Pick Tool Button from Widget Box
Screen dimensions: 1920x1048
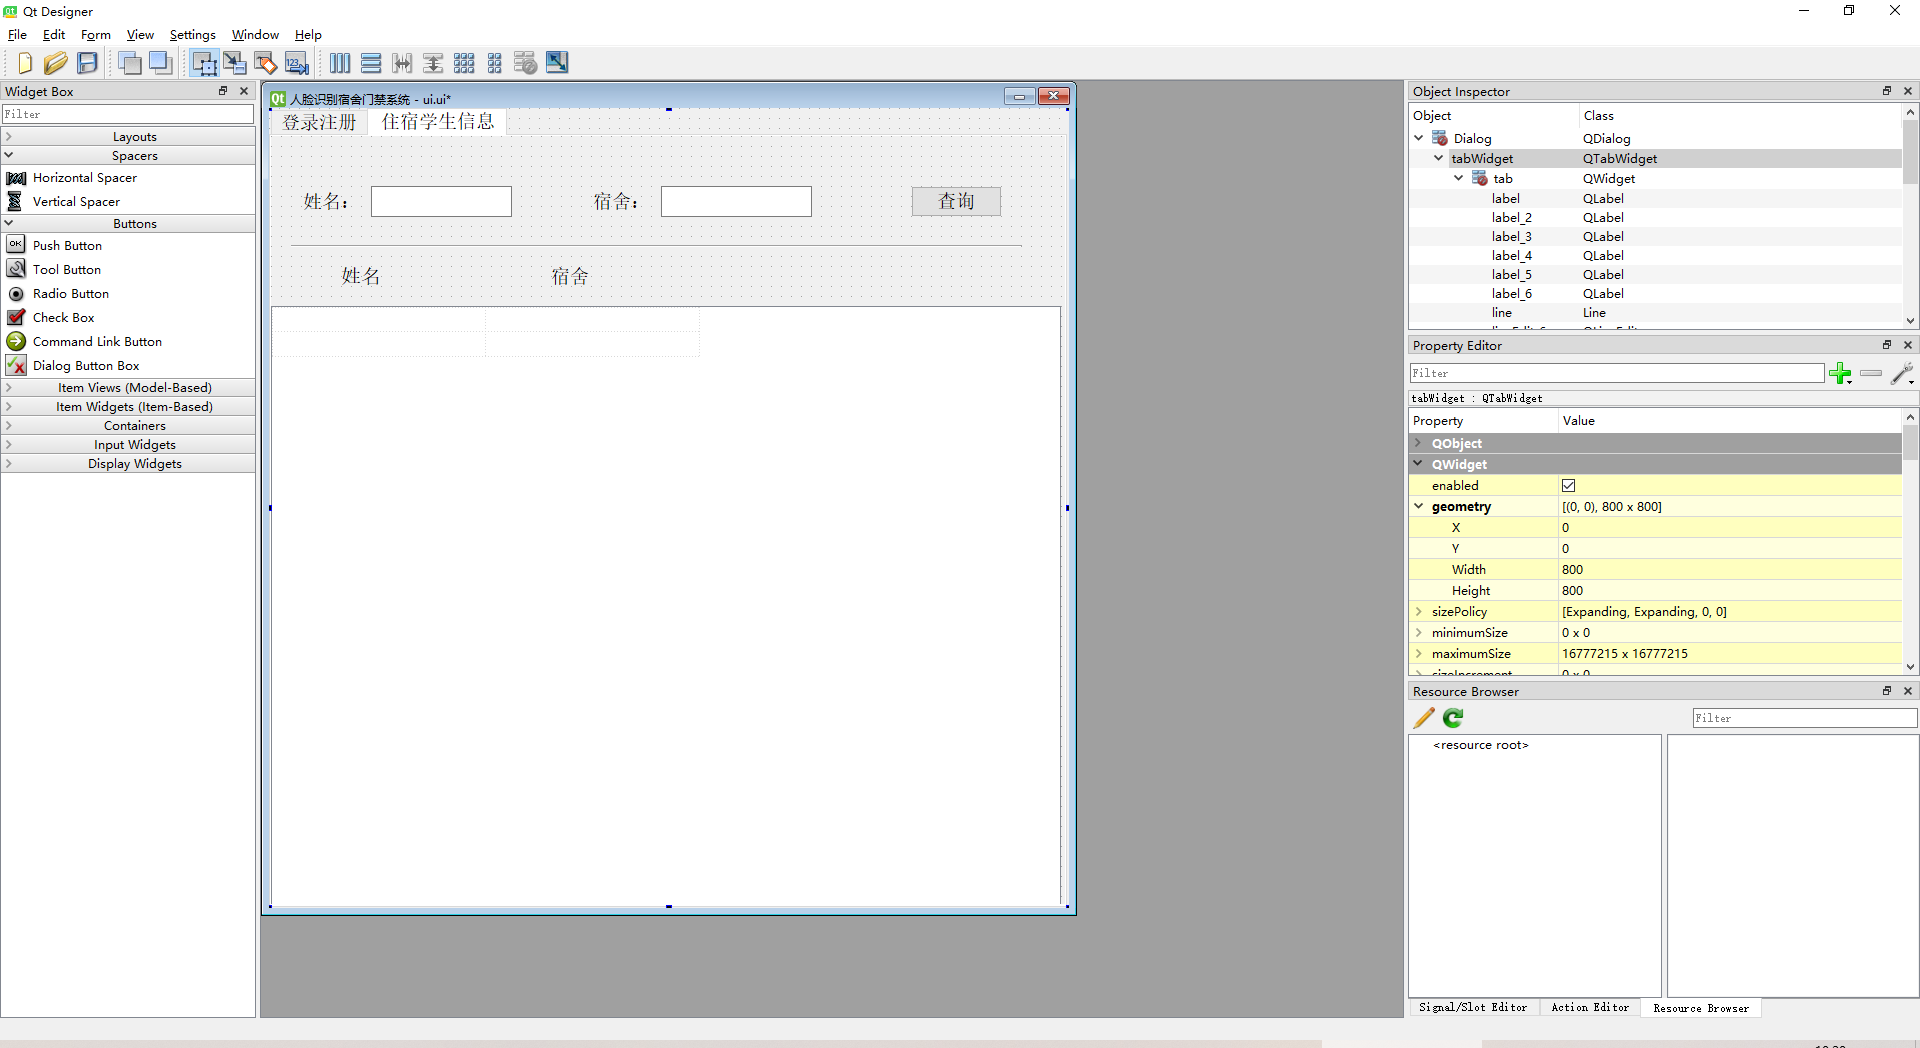[66, 270]
